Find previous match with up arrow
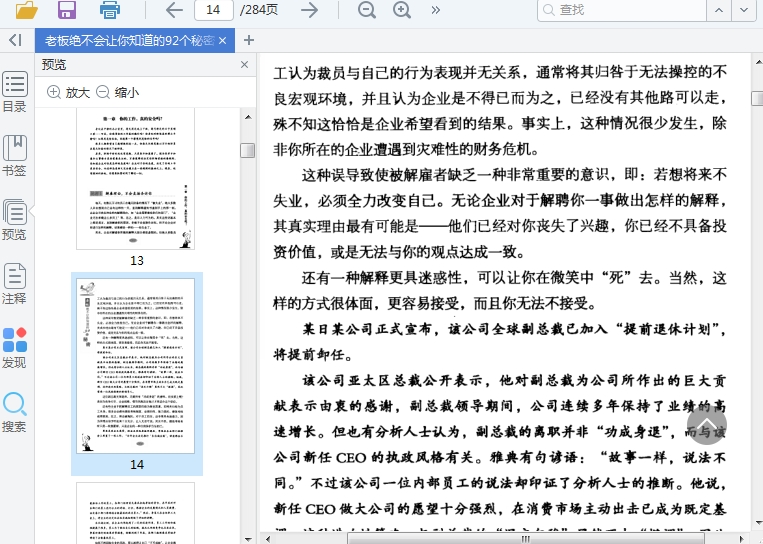 click(x=719, y=10)
